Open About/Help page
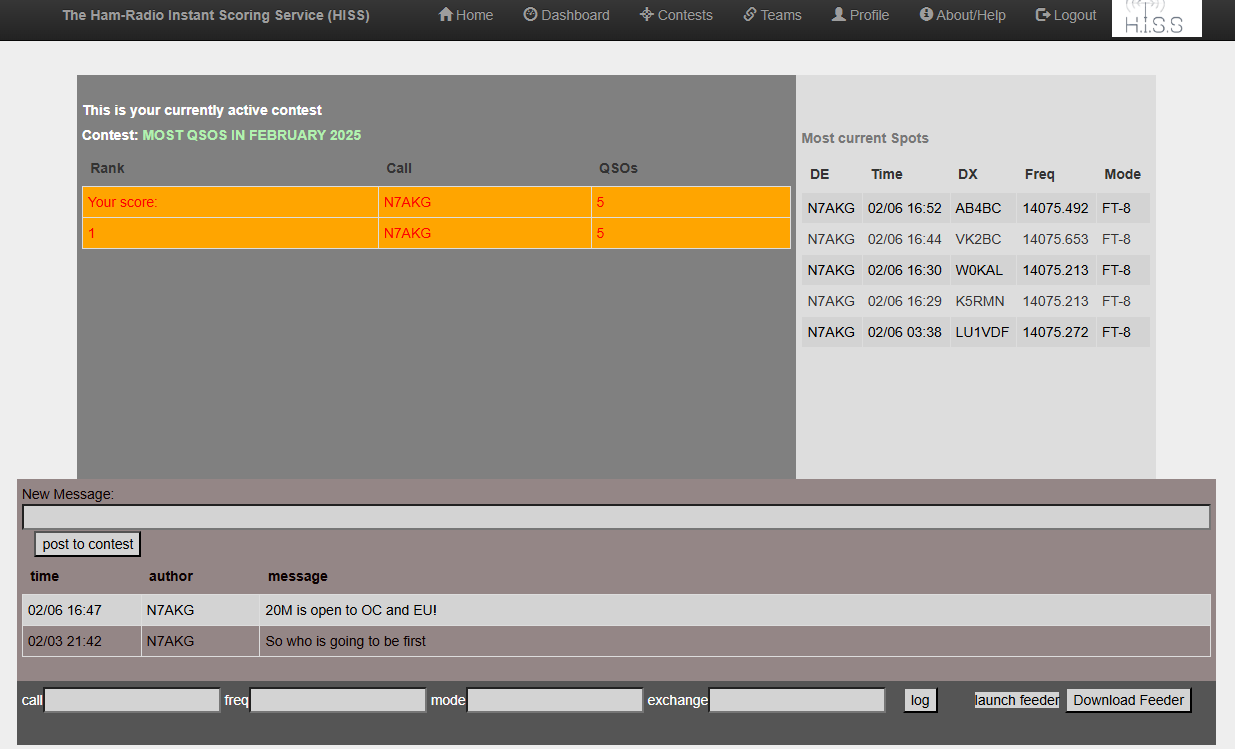 pyautogui.click(x=963, y=15)
